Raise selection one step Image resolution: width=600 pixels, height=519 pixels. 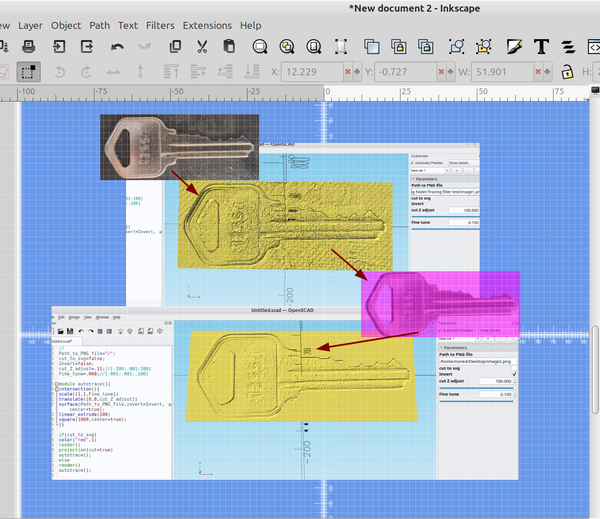pyautogui.click(x=198, y=72)
